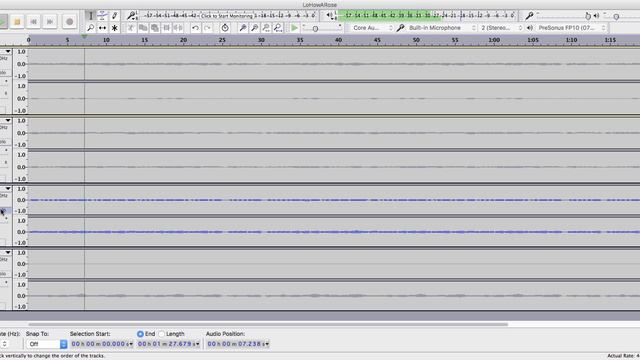Open first track's dropdown menu arrow

click(8, 51)
